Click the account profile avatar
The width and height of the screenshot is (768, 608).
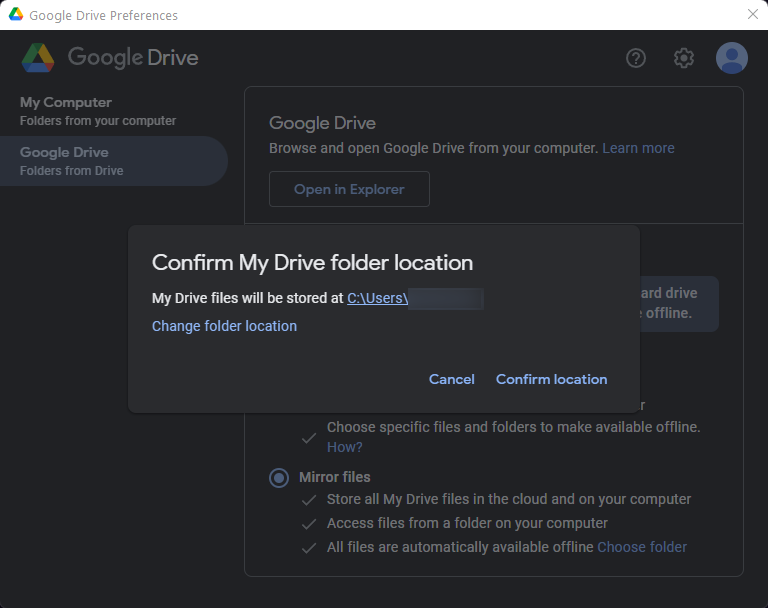coord(732,58)
